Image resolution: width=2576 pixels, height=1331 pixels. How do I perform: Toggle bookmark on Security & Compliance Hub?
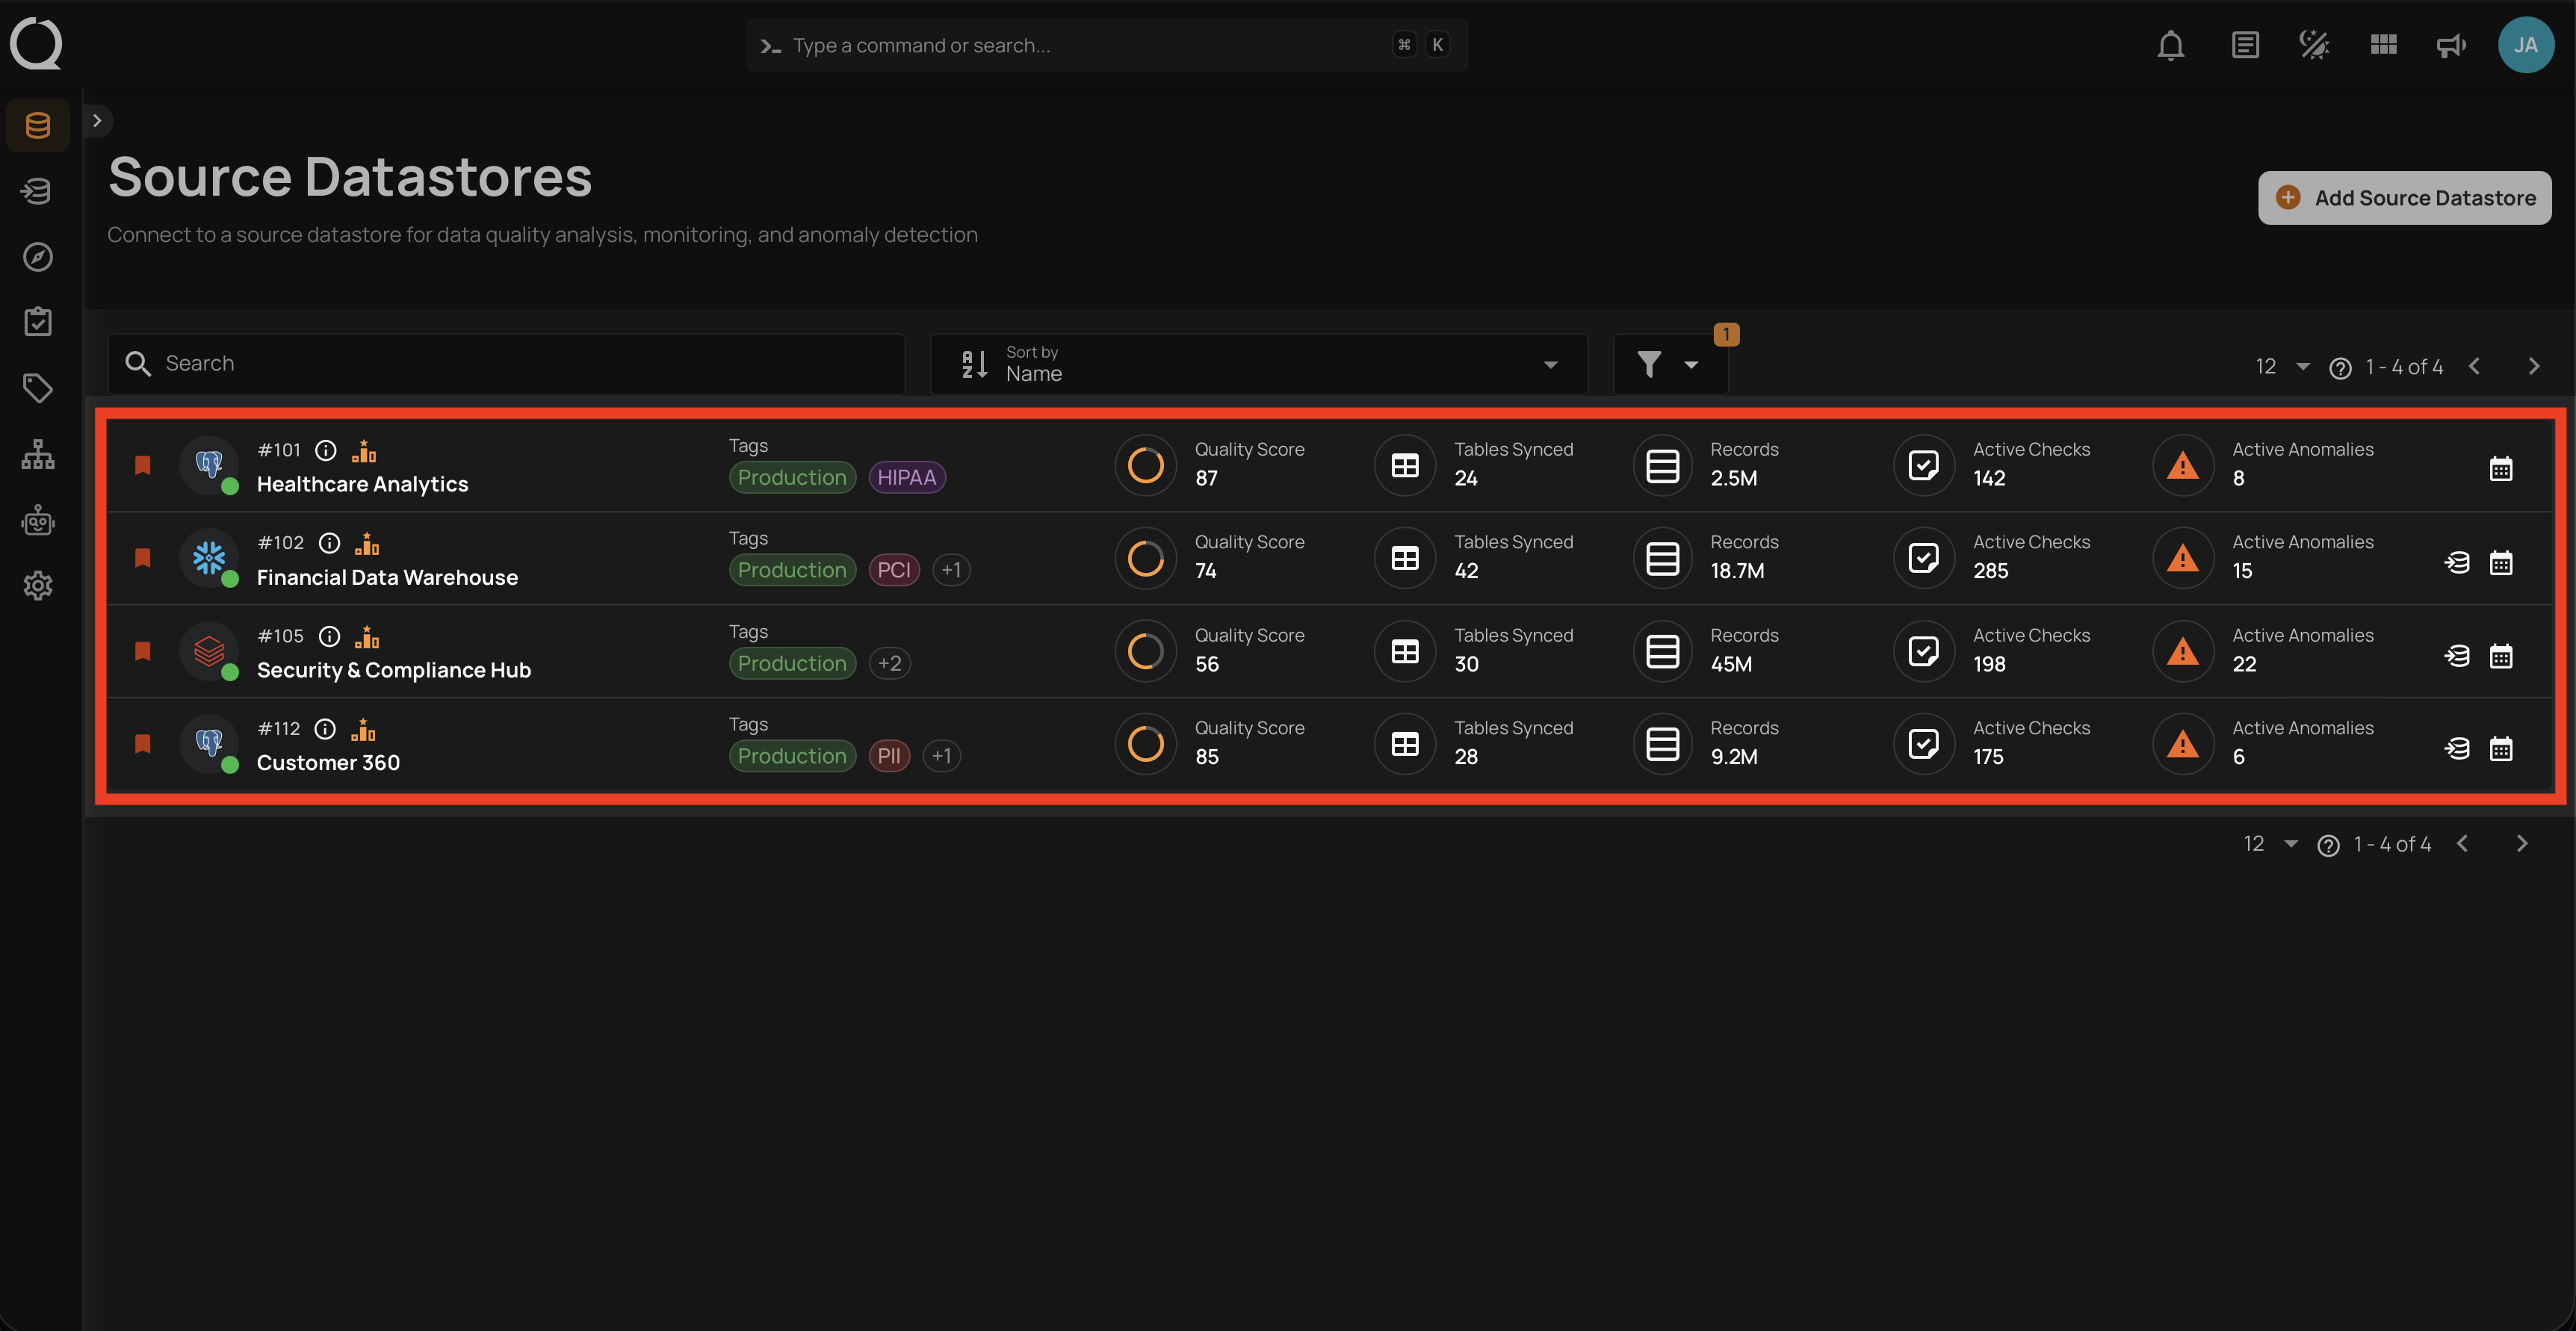143,651
